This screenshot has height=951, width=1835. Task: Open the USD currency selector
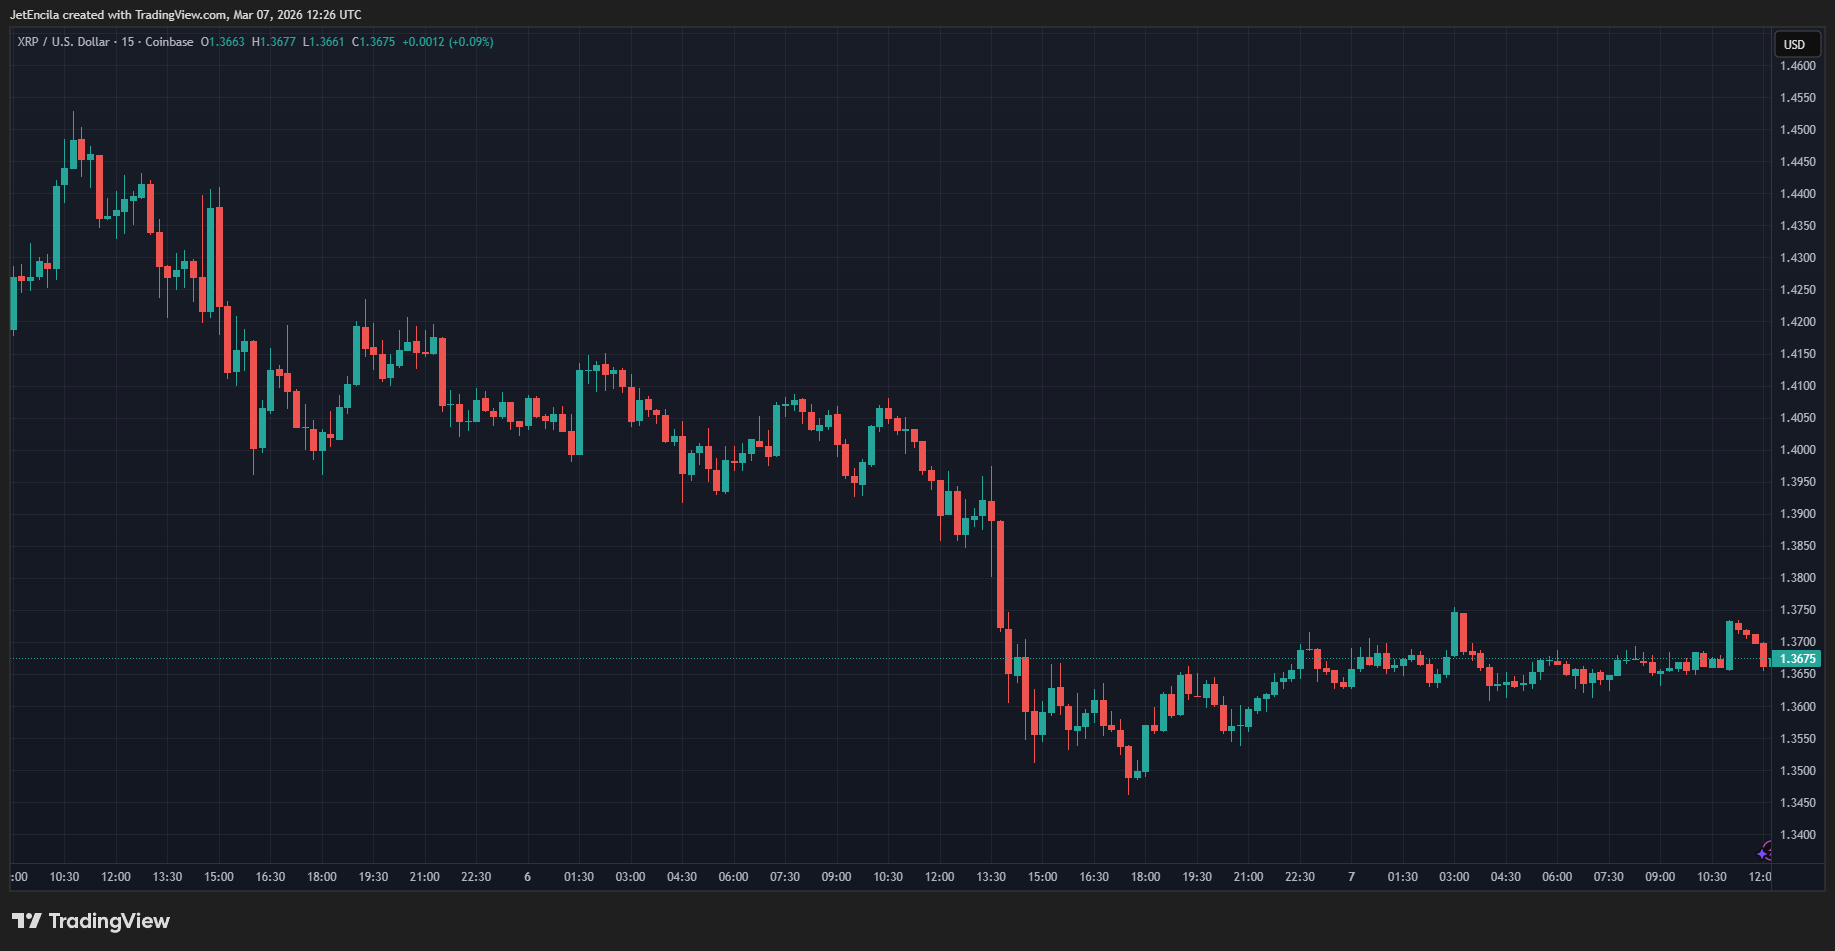1794,44
